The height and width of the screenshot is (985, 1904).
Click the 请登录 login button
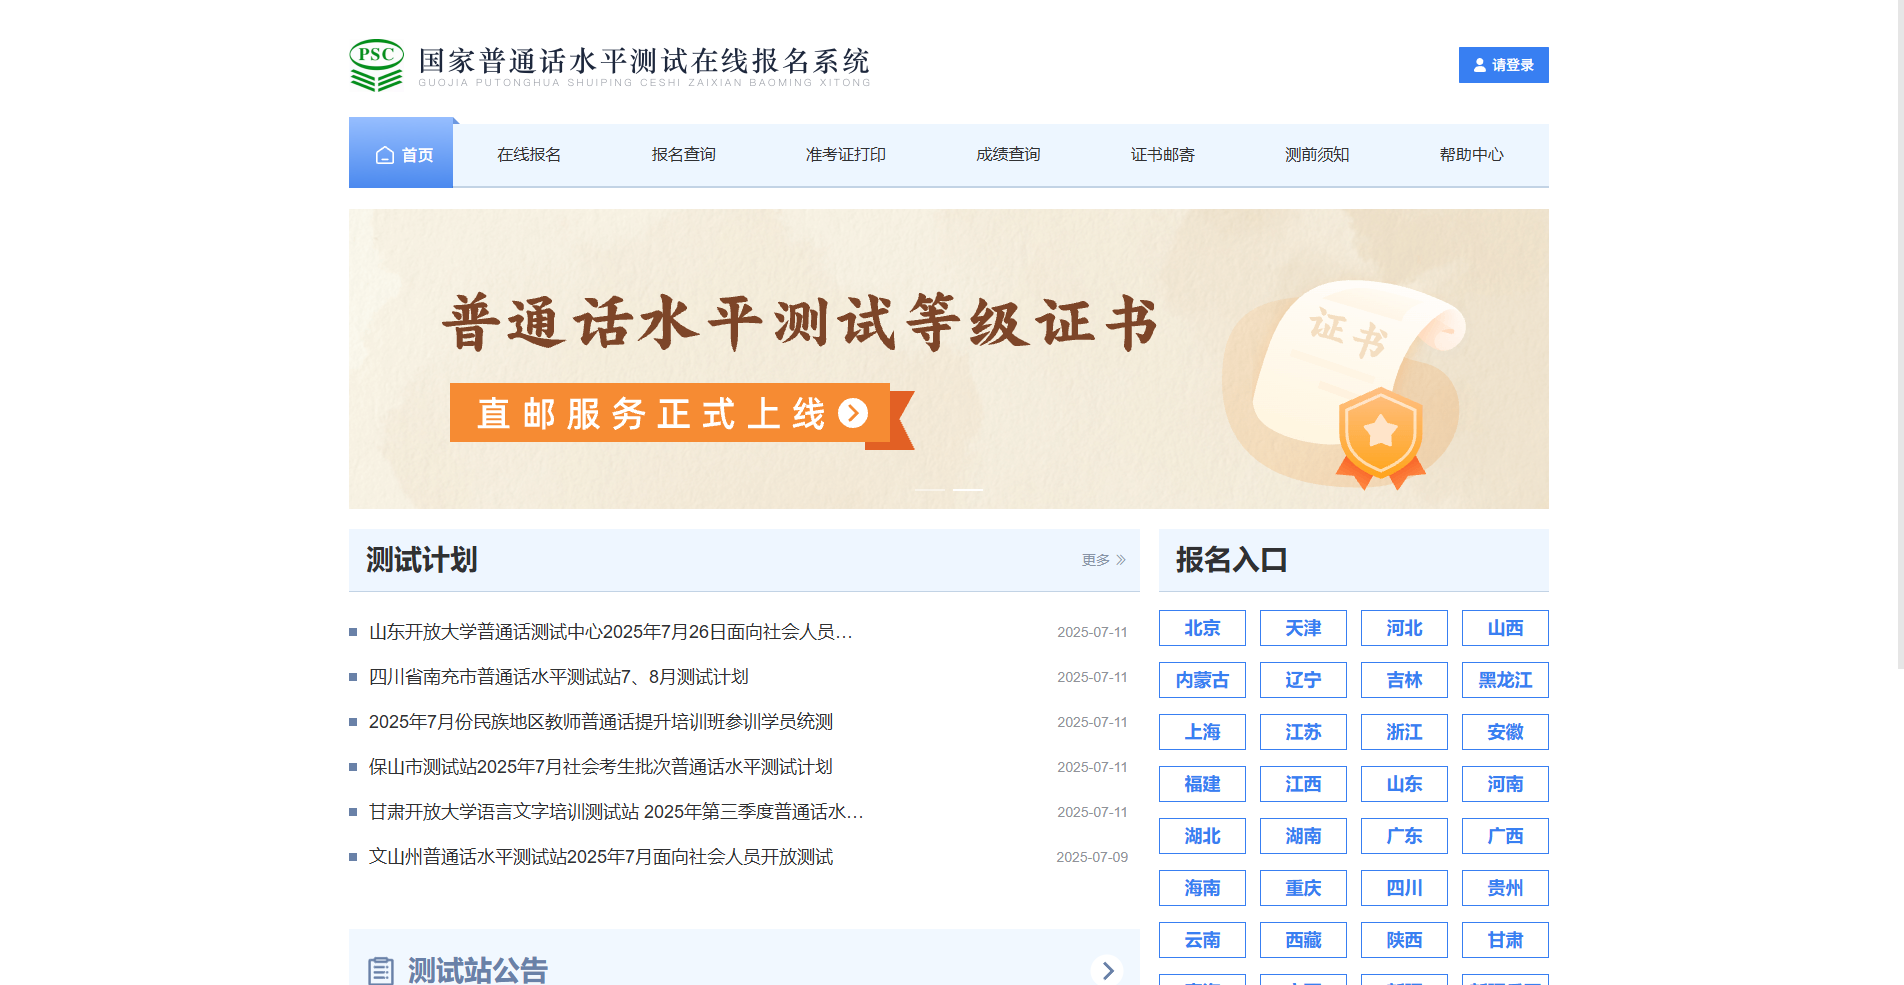(1503, 64)
